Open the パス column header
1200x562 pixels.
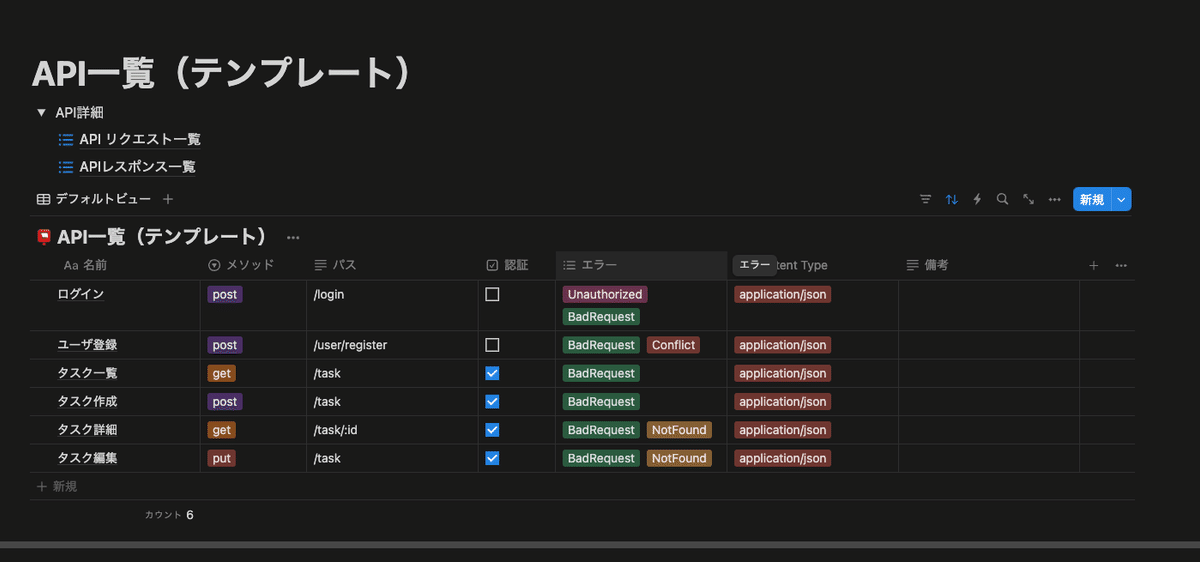[392, 265]
